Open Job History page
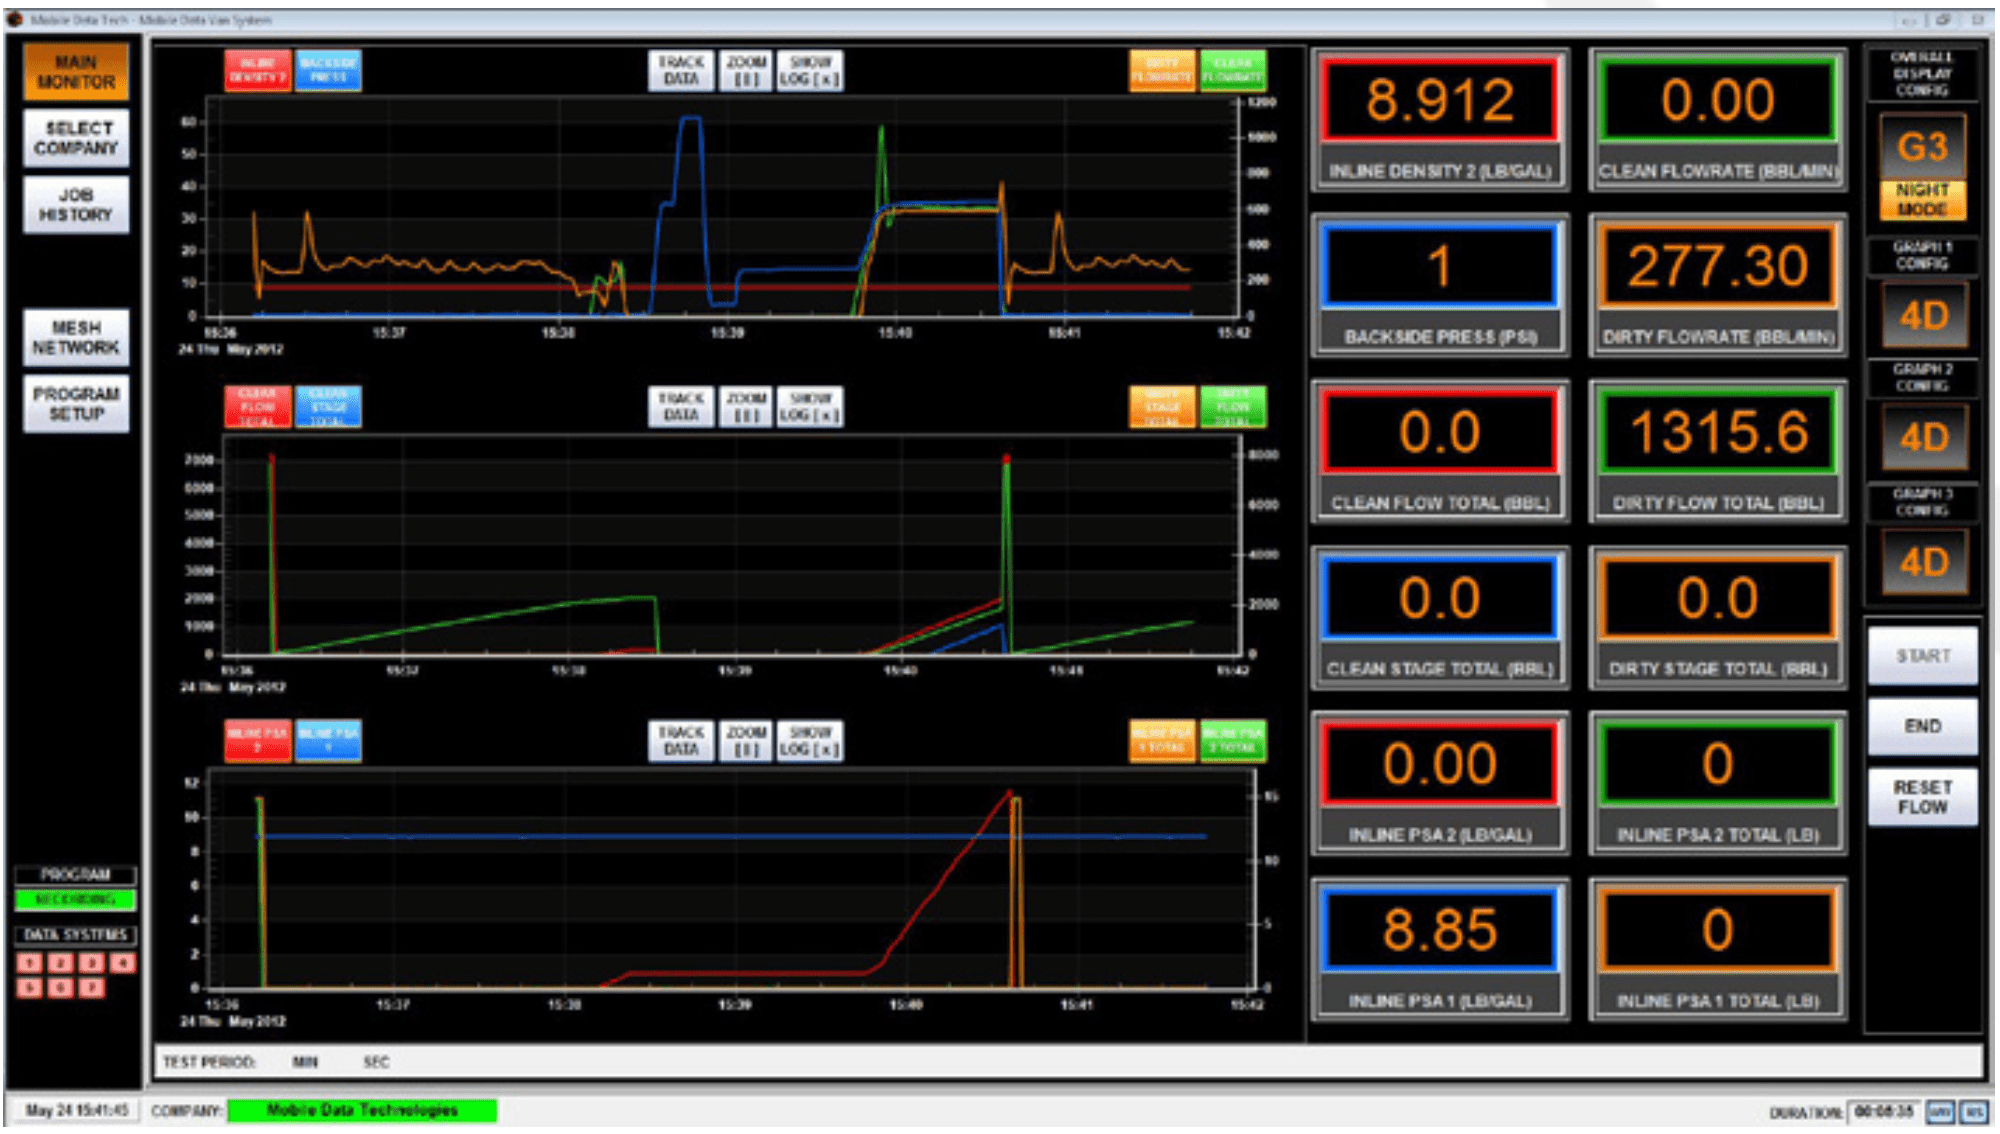 [76, 204]
